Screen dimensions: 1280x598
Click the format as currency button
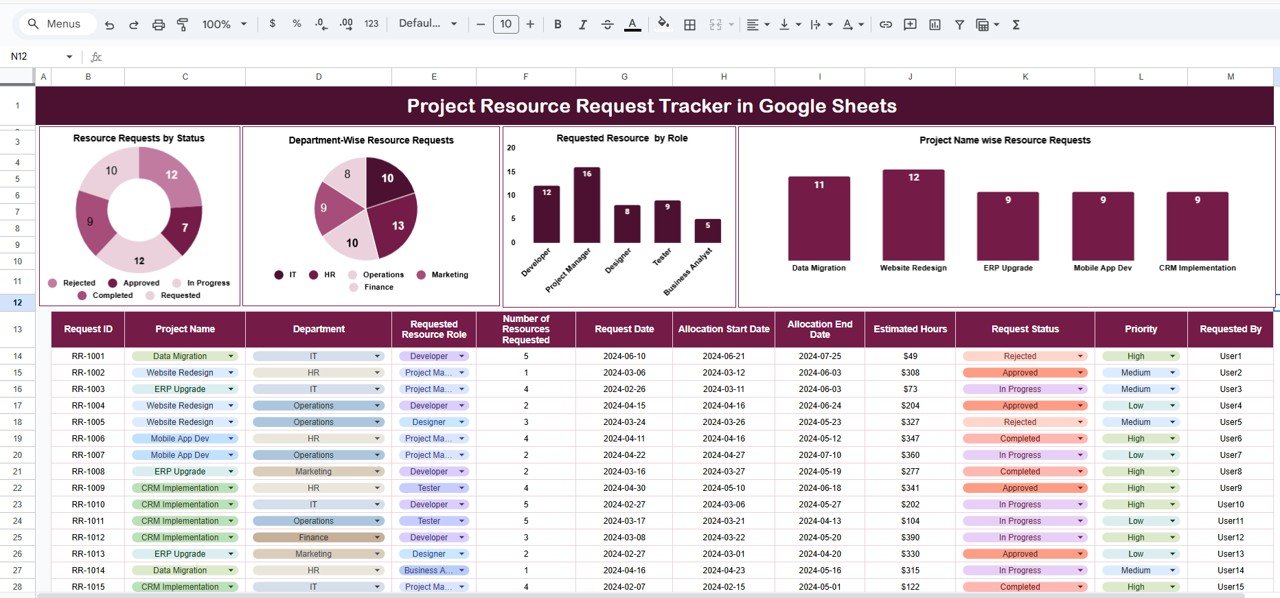(x=273, y=24)
